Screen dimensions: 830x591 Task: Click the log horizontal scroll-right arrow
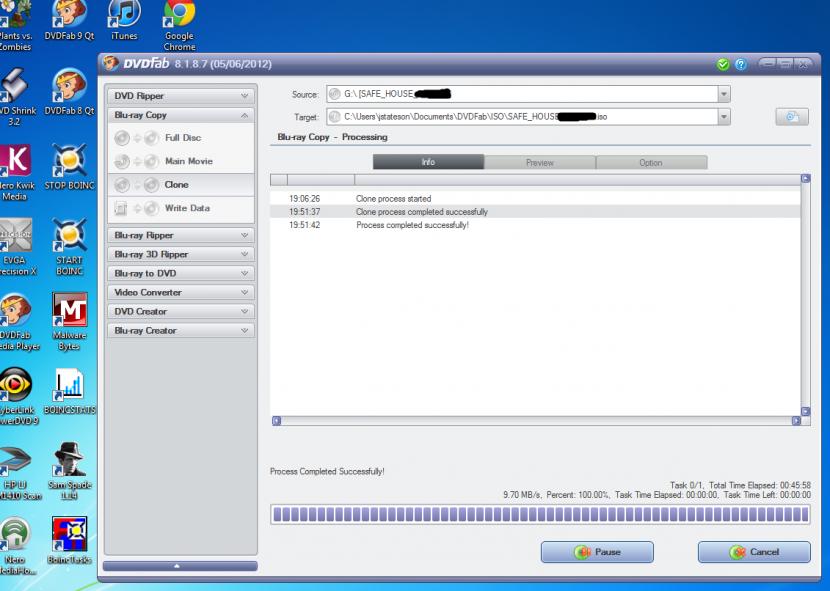point(796,420)
